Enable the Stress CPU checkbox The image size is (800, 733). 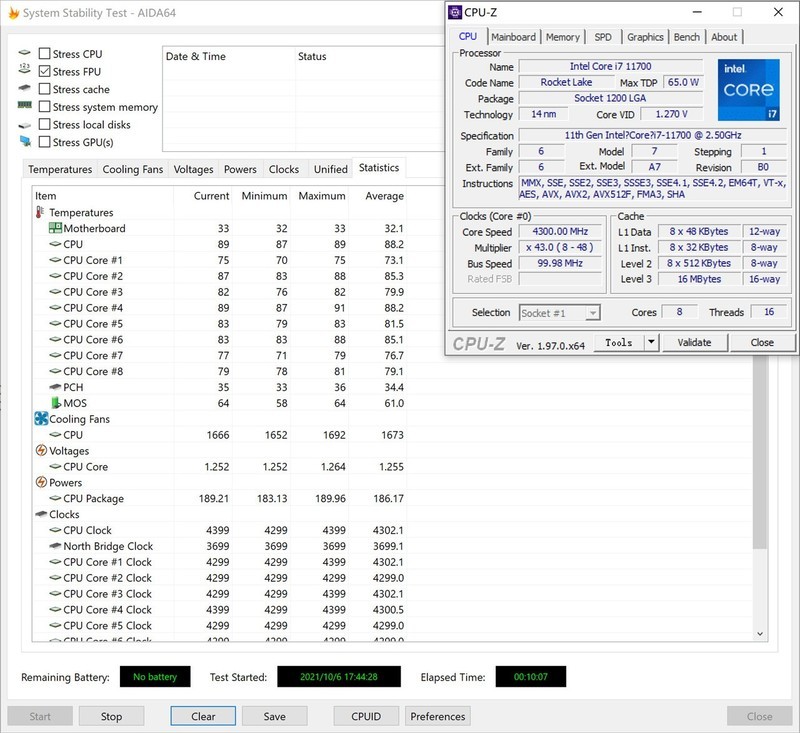tap(44, 54)
